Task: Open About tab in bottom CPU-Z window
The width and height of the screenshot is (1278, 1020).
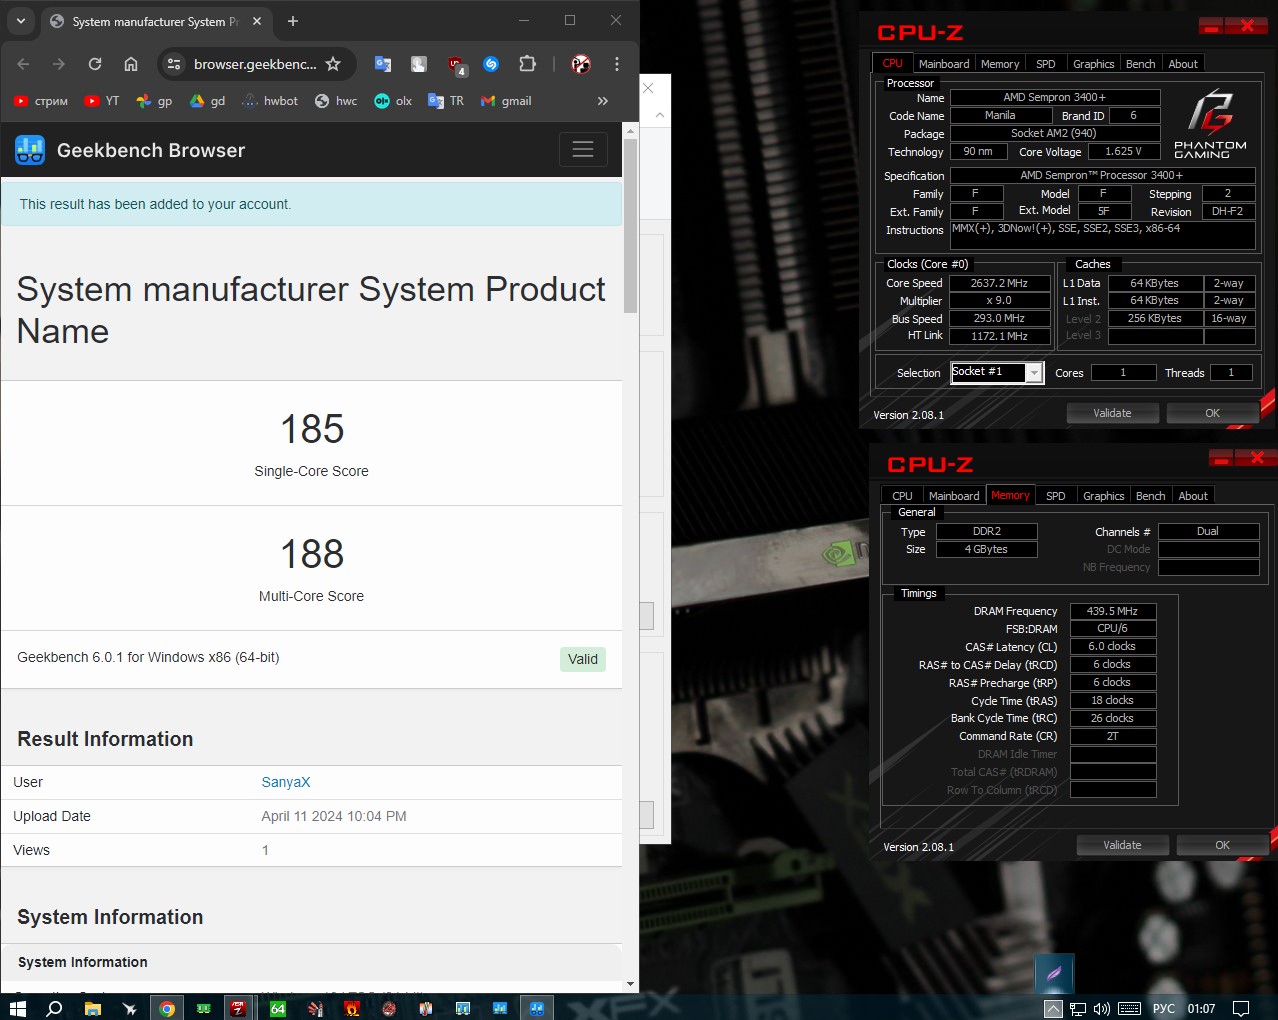Action: pyautogui.click(x=1193, y=496)
